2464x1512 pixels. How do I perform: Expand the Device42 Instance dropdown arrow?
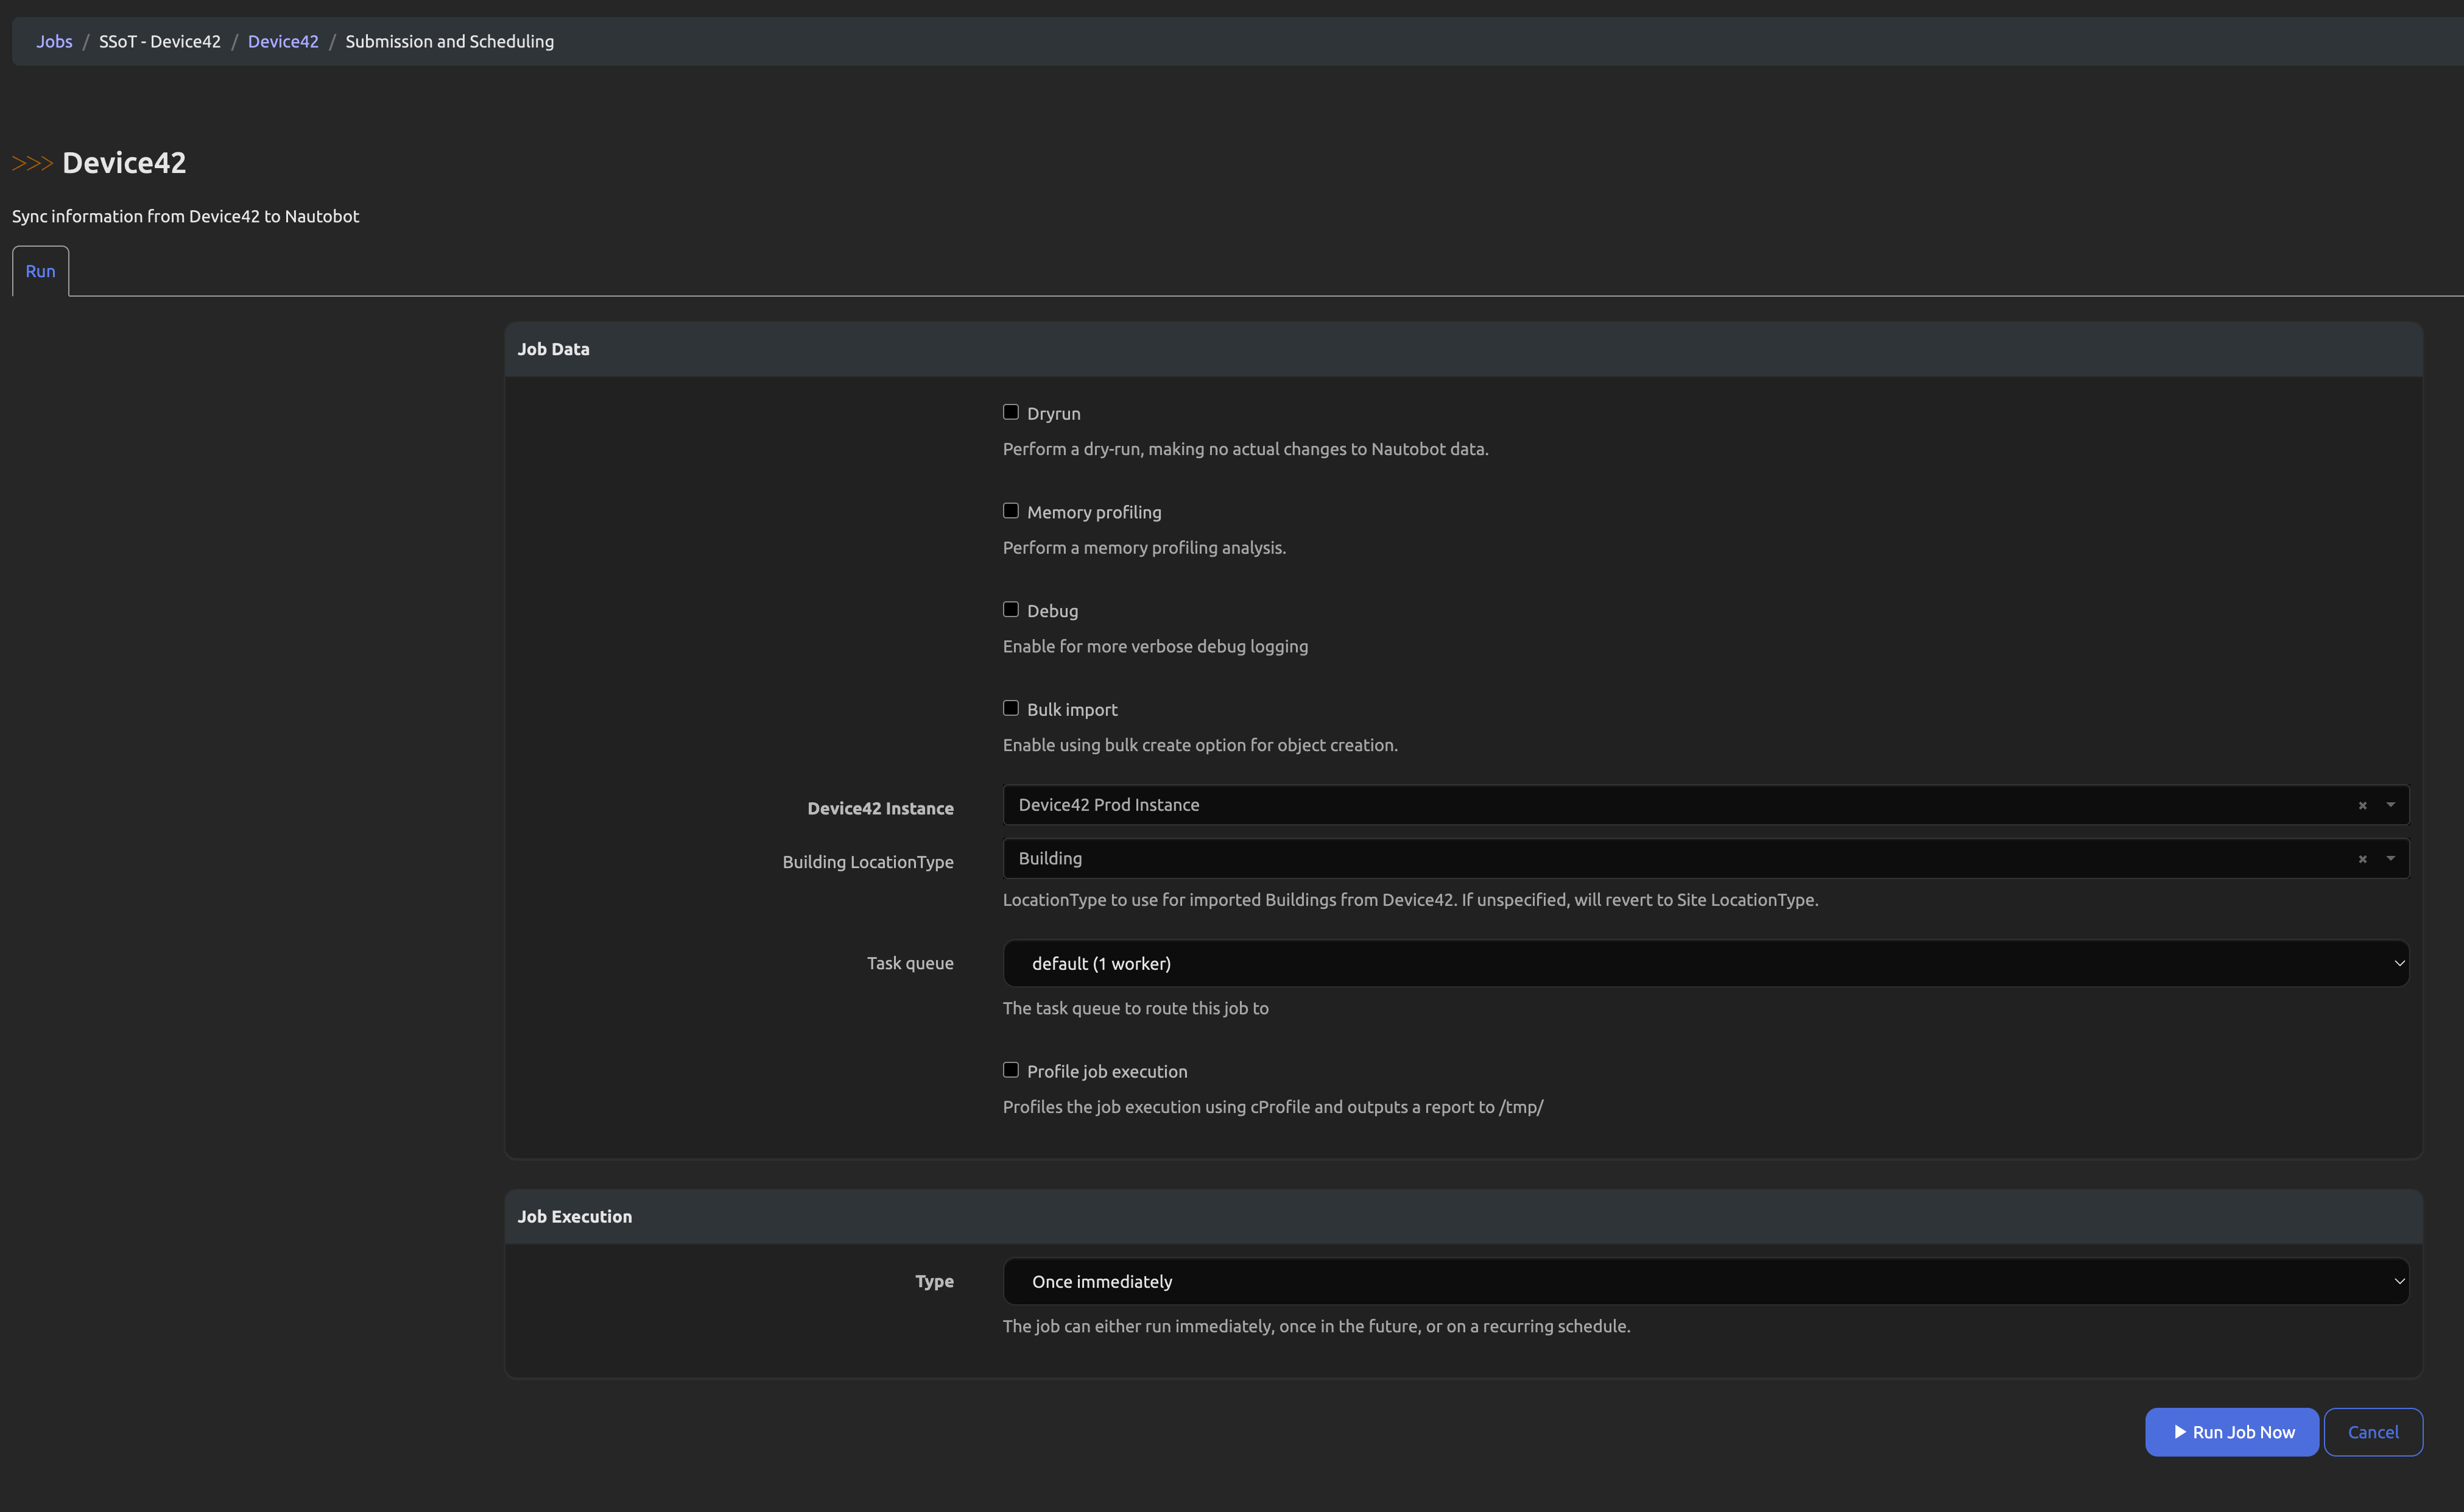pos(2390,805)
